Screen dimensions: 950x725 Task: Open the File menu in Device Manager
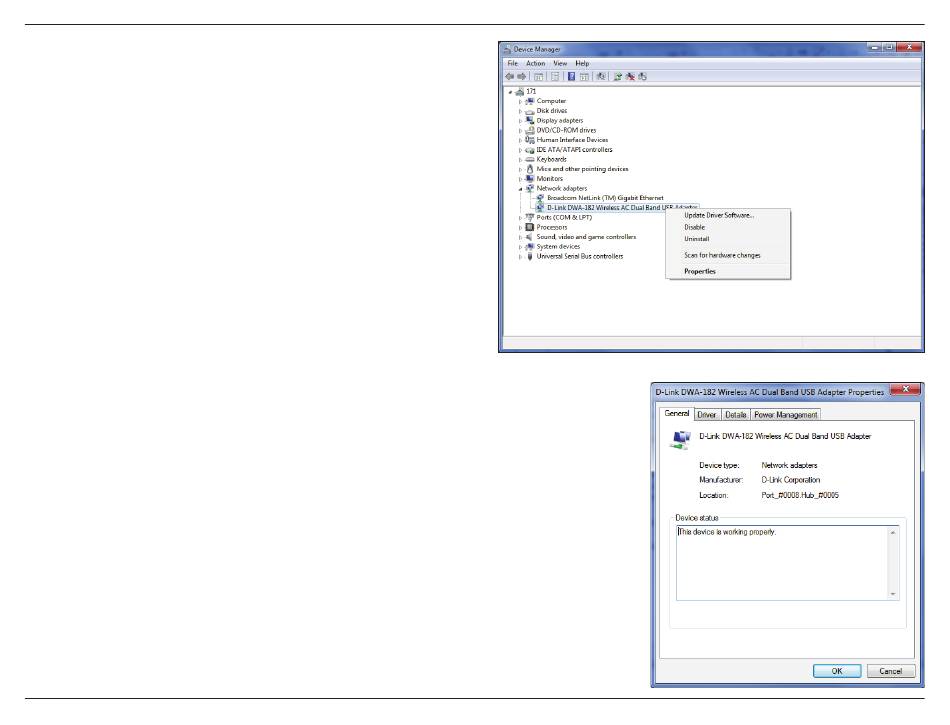point(513,64)
